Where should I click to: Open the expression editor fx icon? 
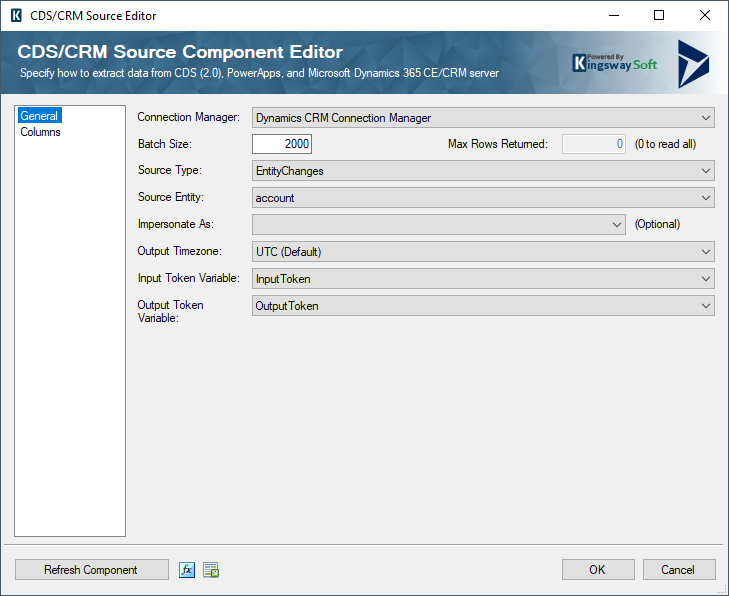(187, 570)
